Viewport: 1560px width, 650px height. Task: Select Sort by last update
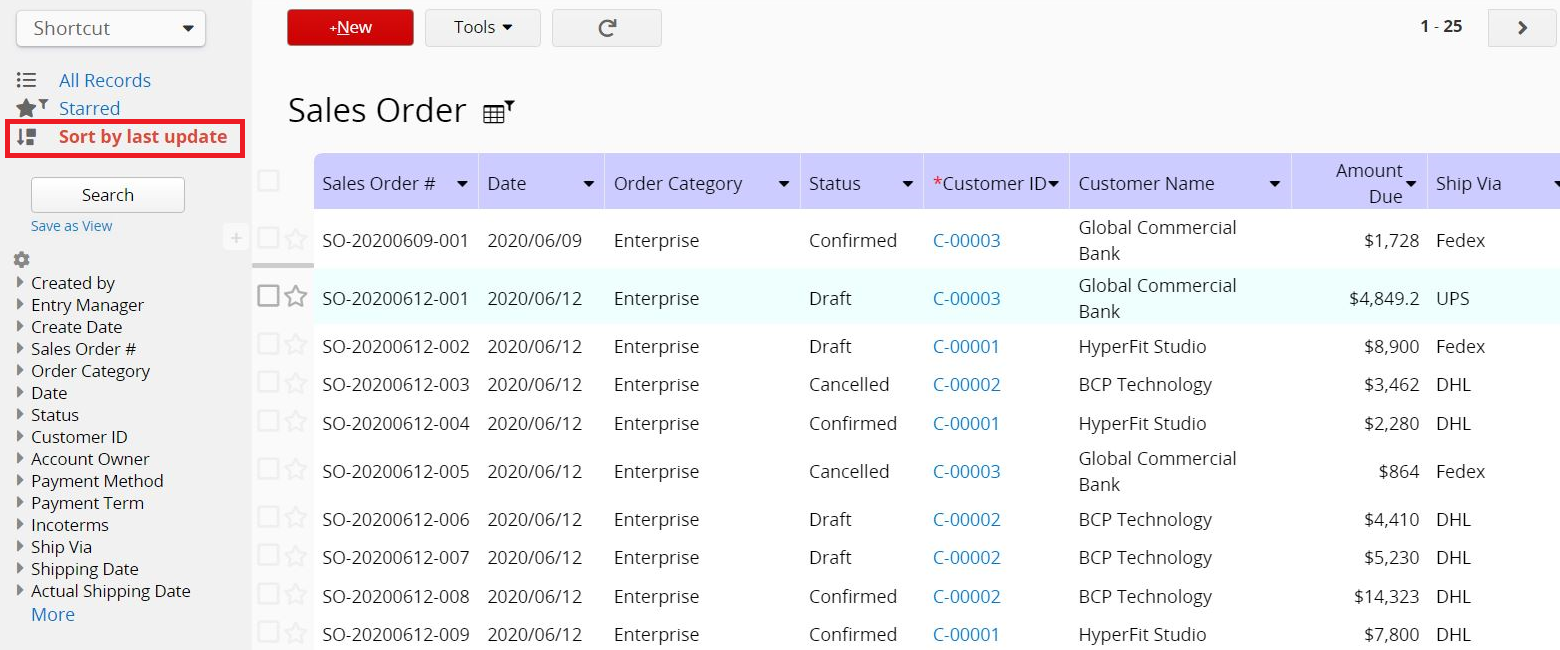143,137
